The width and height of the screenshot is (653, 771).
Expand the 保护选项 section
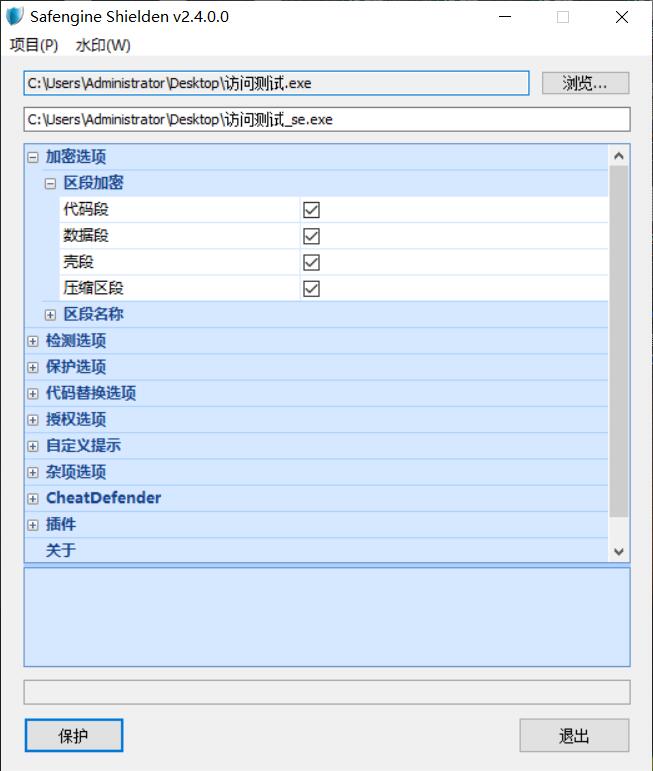tap(33, 367)
